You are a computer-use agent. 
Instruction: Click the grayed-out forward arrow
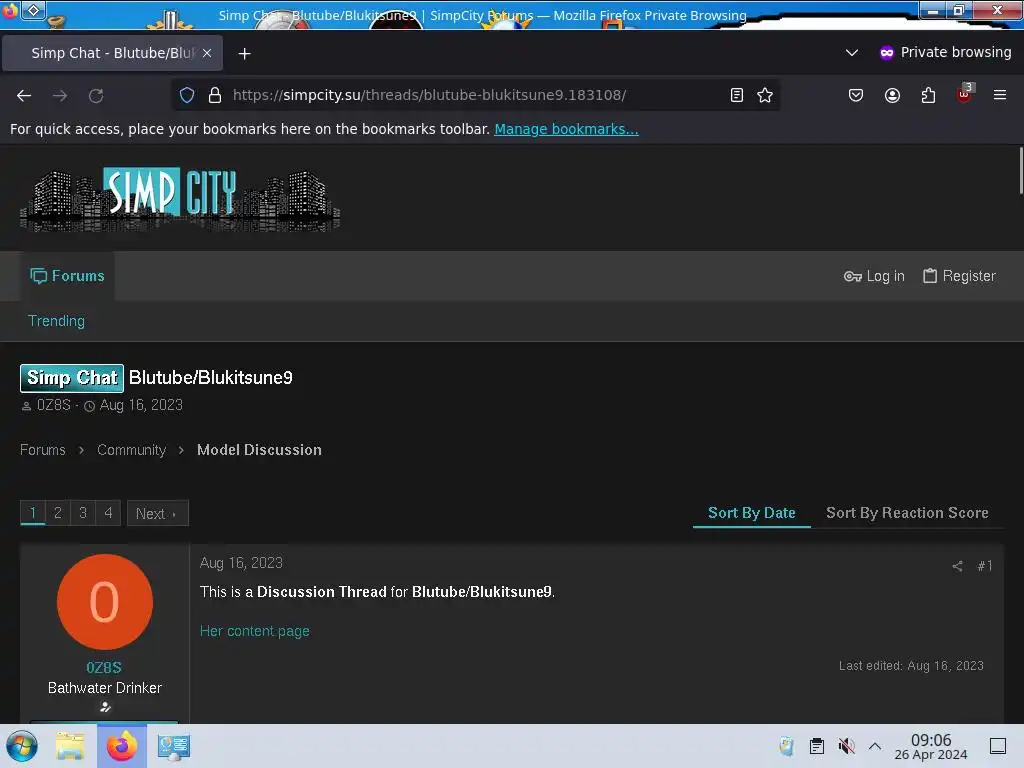point(60,95)
